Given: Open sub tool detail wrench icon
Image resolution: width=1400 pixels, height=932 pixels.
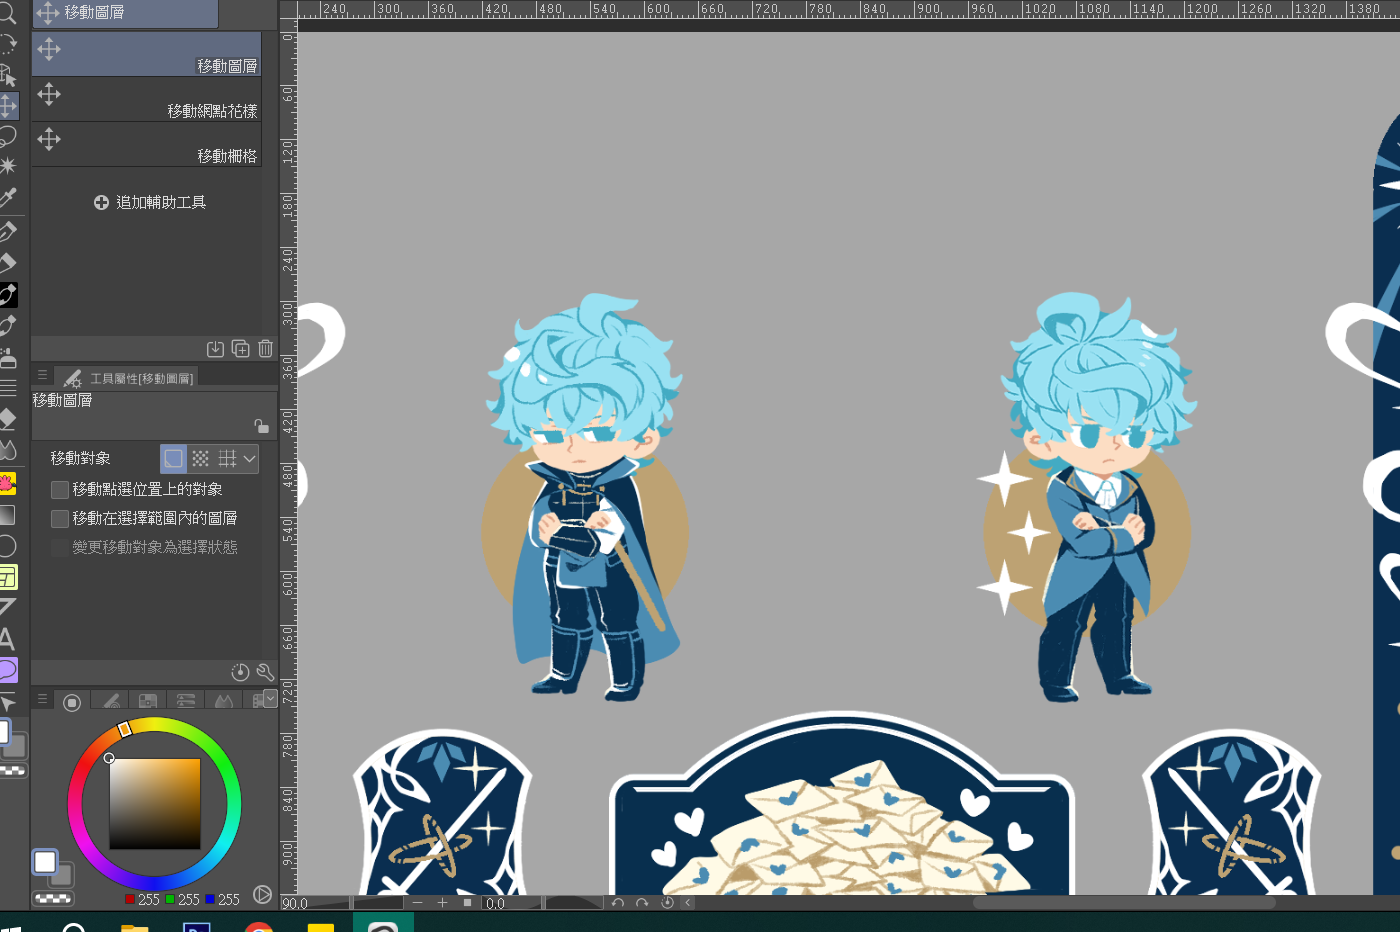Looking at the screenshot, I should coord(265,672).
